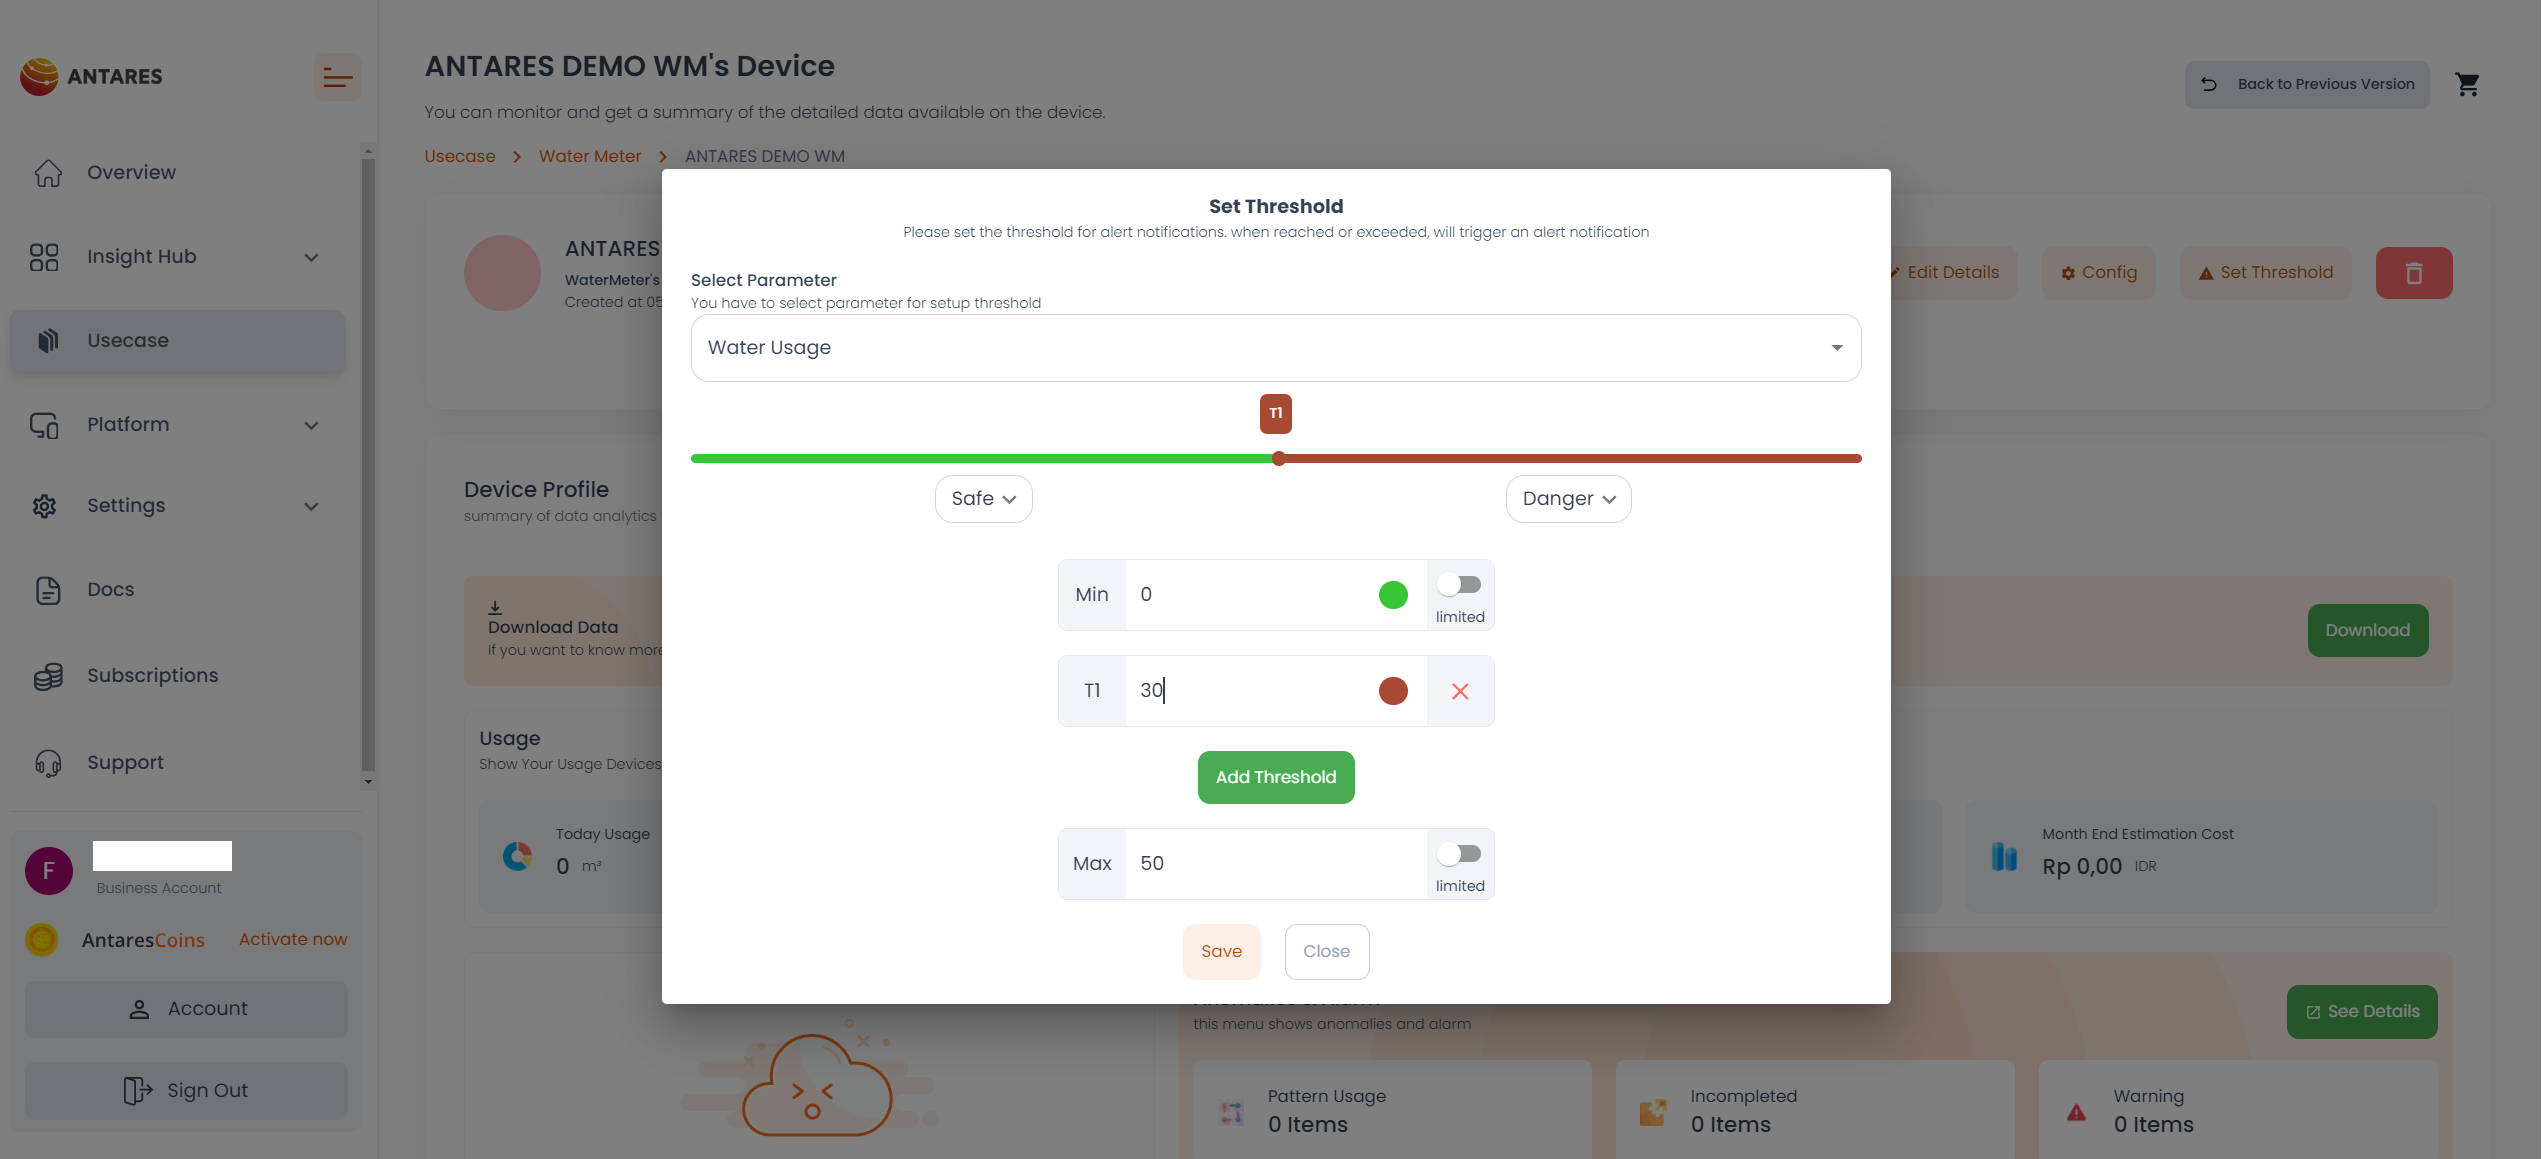Image resolution: width=2541 pixels, height=1159 pixels.
Task: Collapse sidebar with hamburger menu icon
Action: tap(337, 77)
